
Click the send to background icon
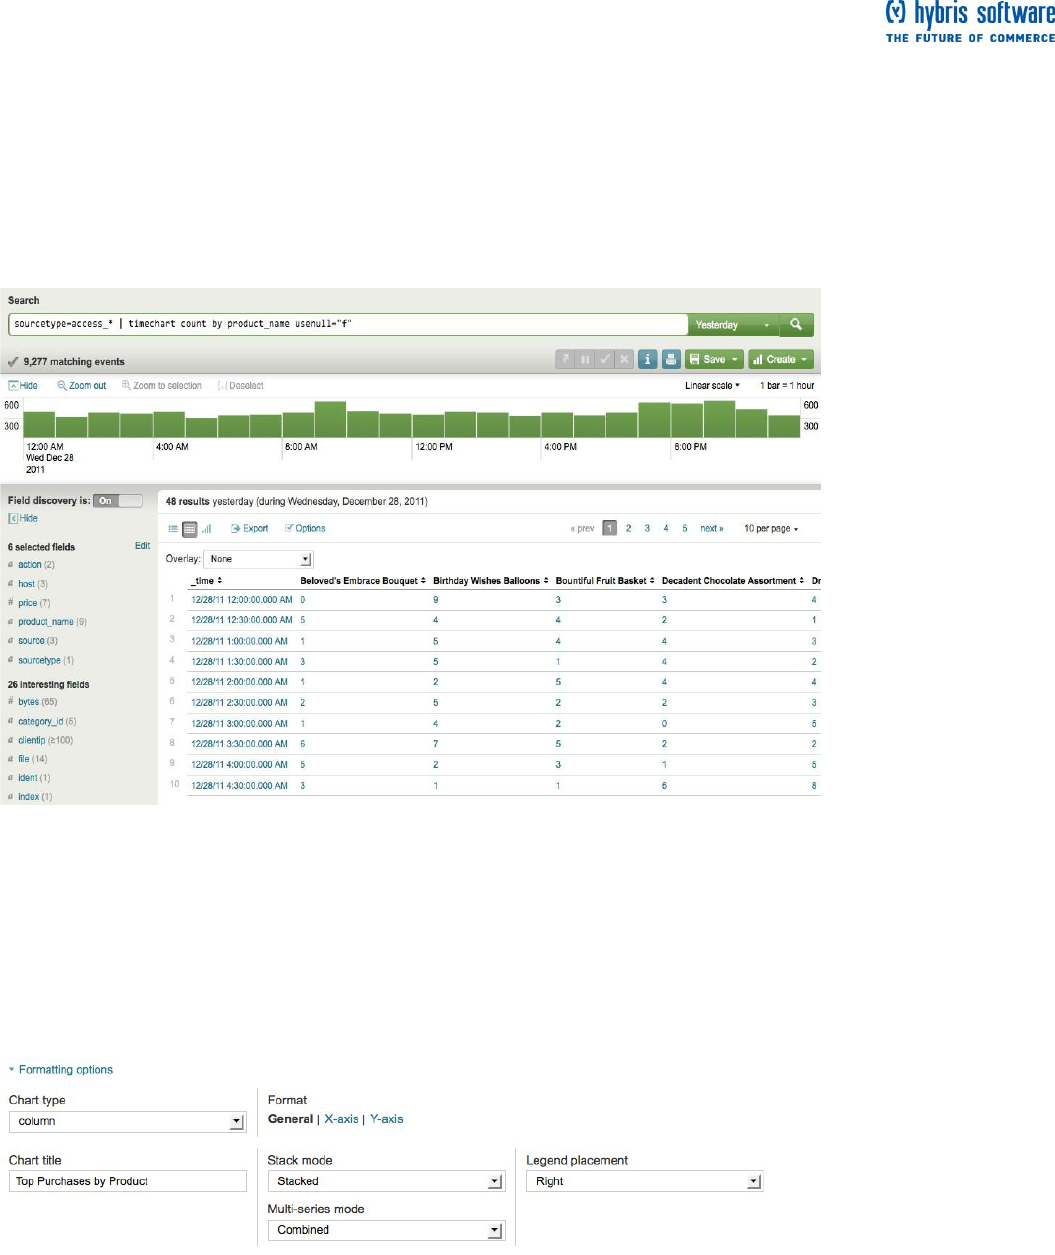[566, 359]
